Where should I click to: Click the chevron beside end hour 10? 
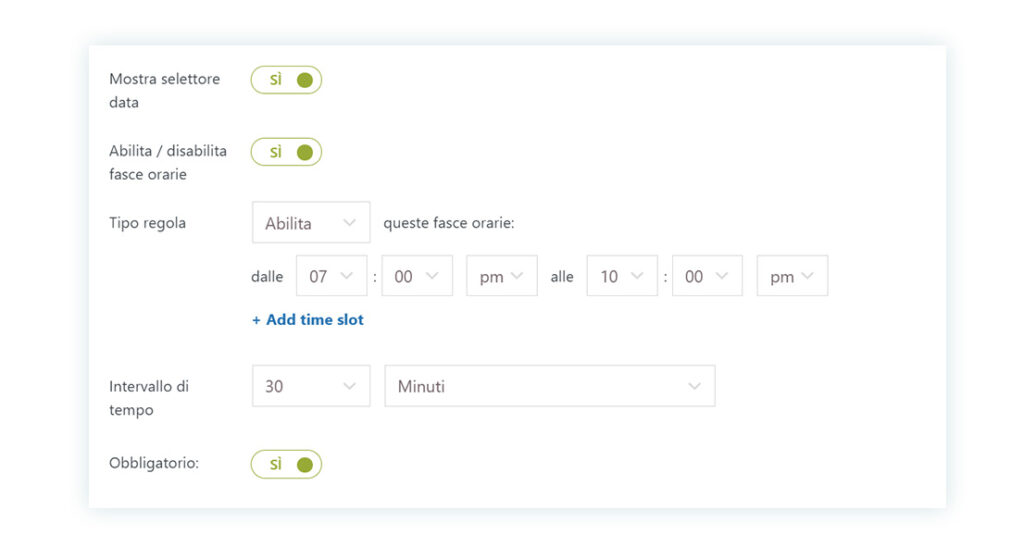(x=637, y=275)
